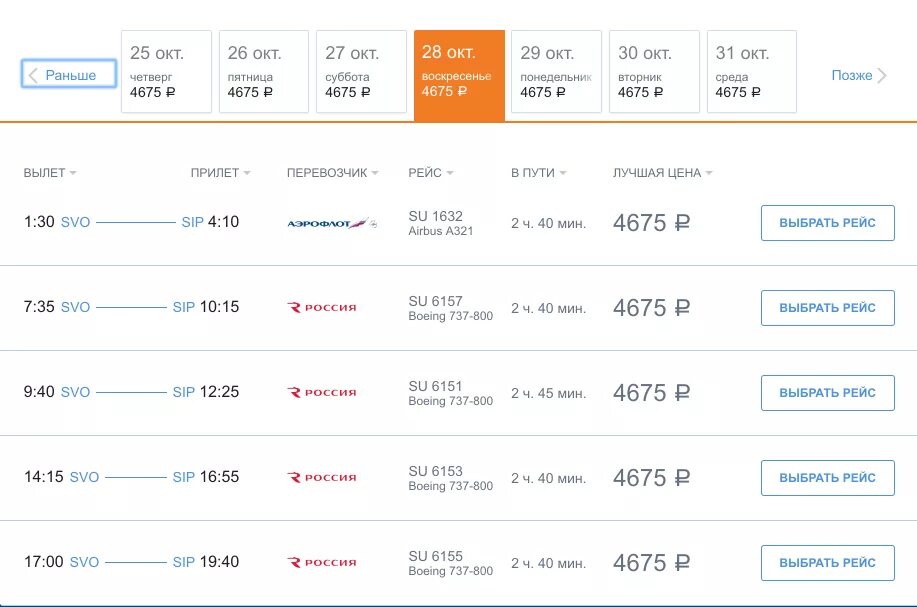
Task: Click the Aeroflot airline logo
Action: tap(331, 223)
